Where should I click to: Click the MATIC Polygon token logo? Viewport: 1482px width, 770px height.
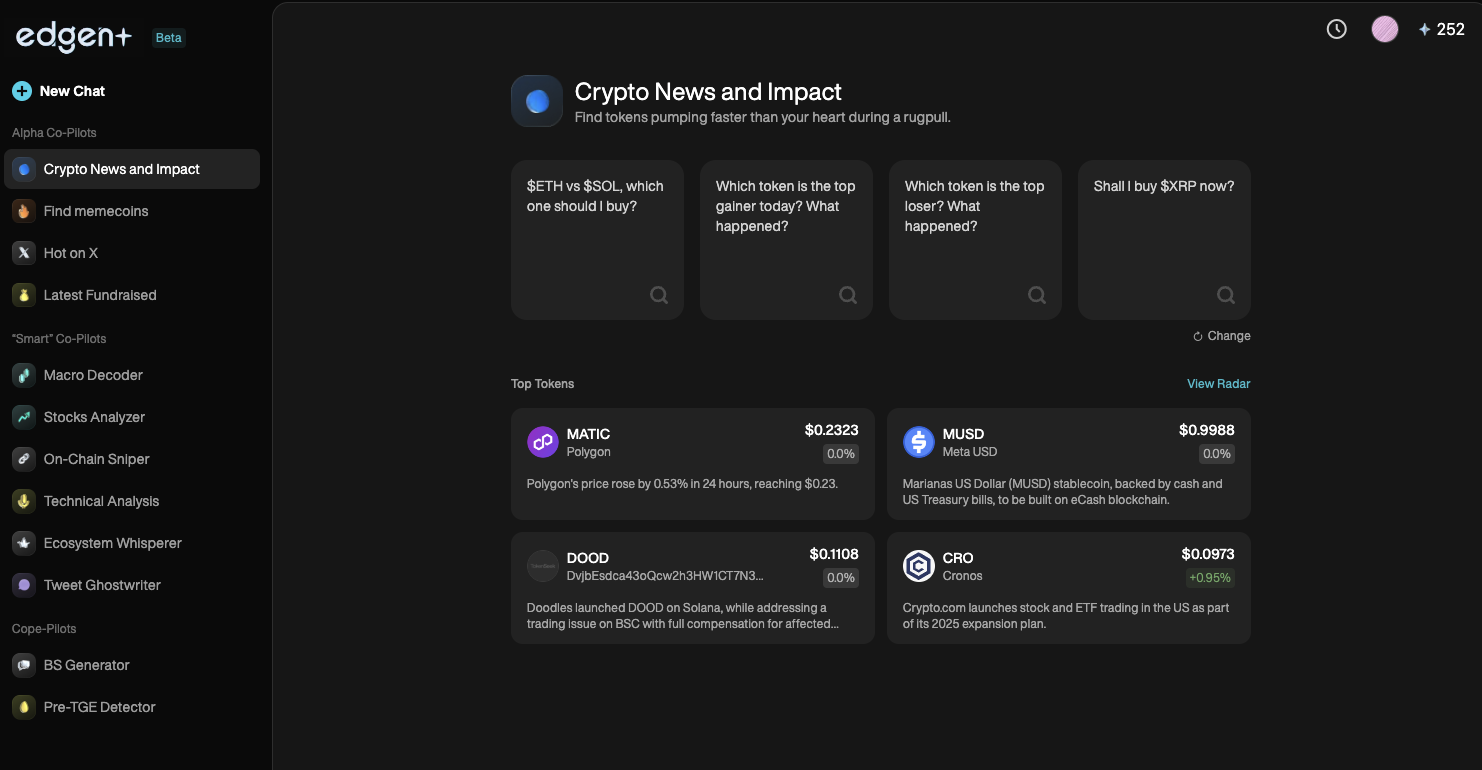542,442
